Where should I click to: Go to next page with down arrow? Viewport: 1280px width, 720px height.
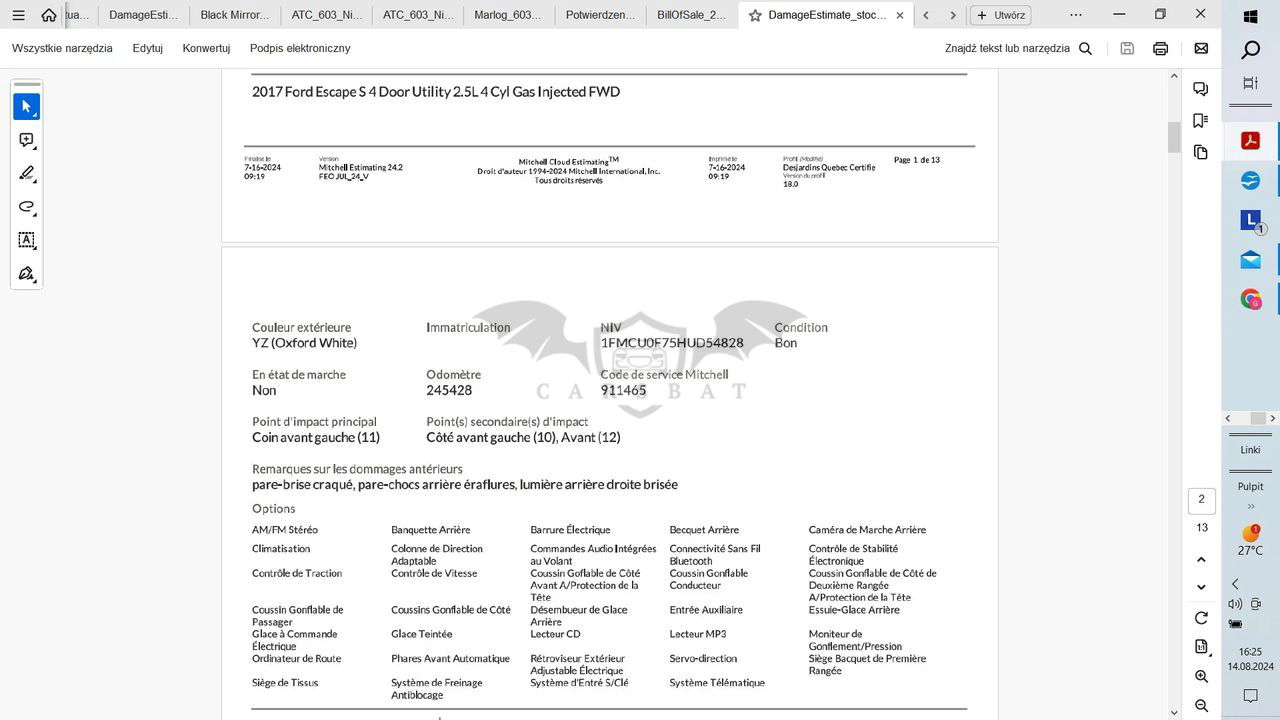1201,587
